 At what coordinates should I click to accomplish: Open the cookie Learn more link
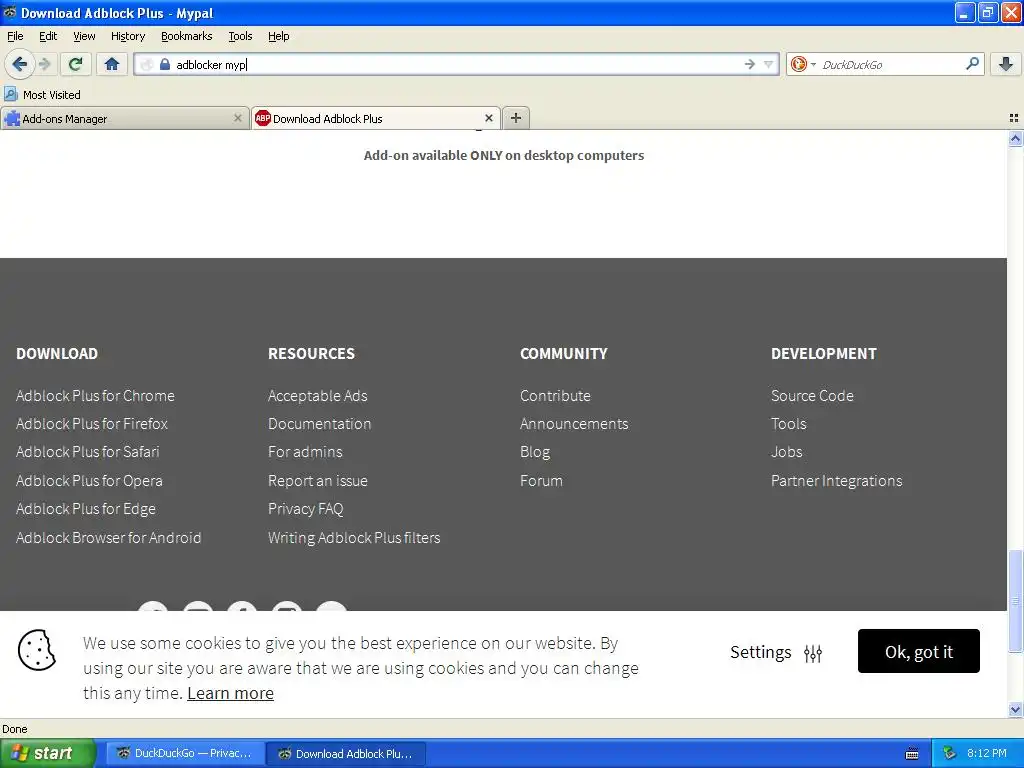tap(231, 693)
